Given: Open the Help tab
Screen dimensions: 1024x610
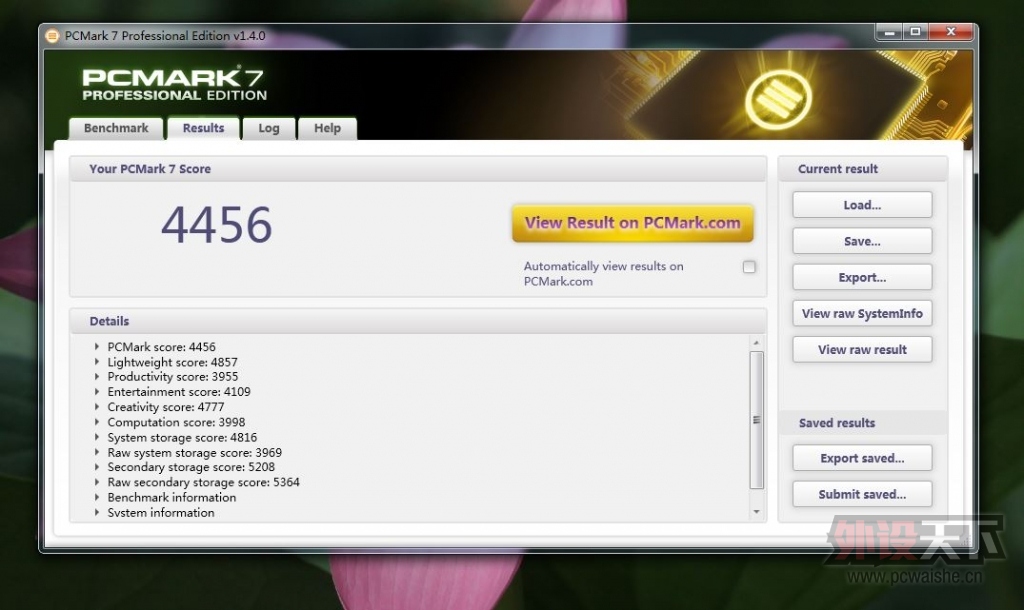Looking at the screenshot, I should tap(327, 128).
